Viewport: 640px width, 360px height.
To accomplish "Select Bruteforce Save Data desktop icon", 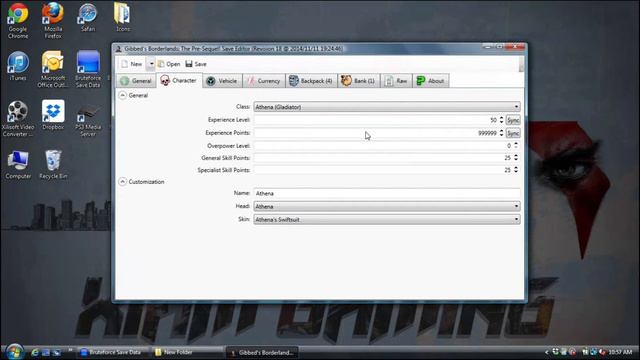I will (88, 69).
